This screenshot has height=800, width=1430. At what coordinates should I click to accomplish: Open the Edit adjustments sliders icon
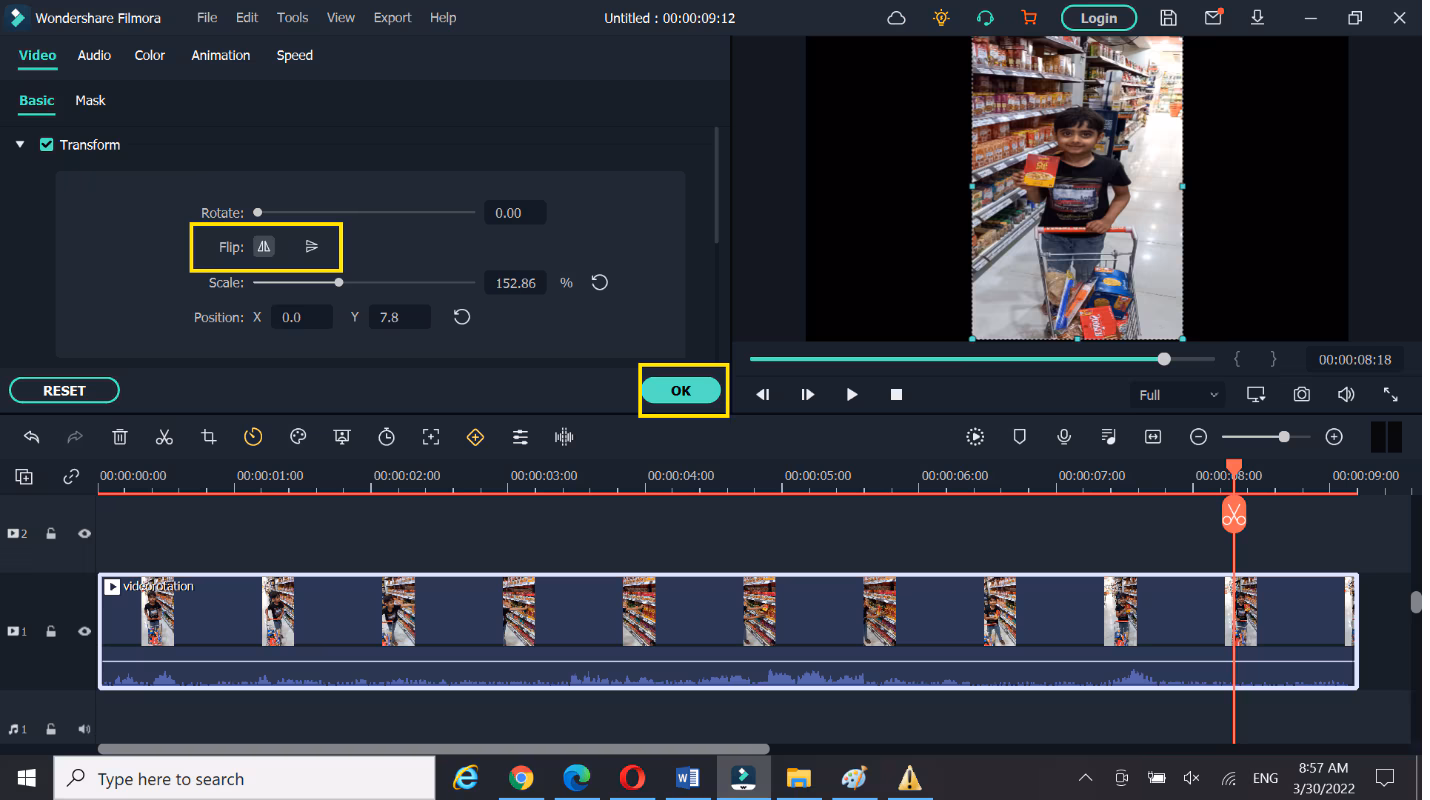(520, 437)
